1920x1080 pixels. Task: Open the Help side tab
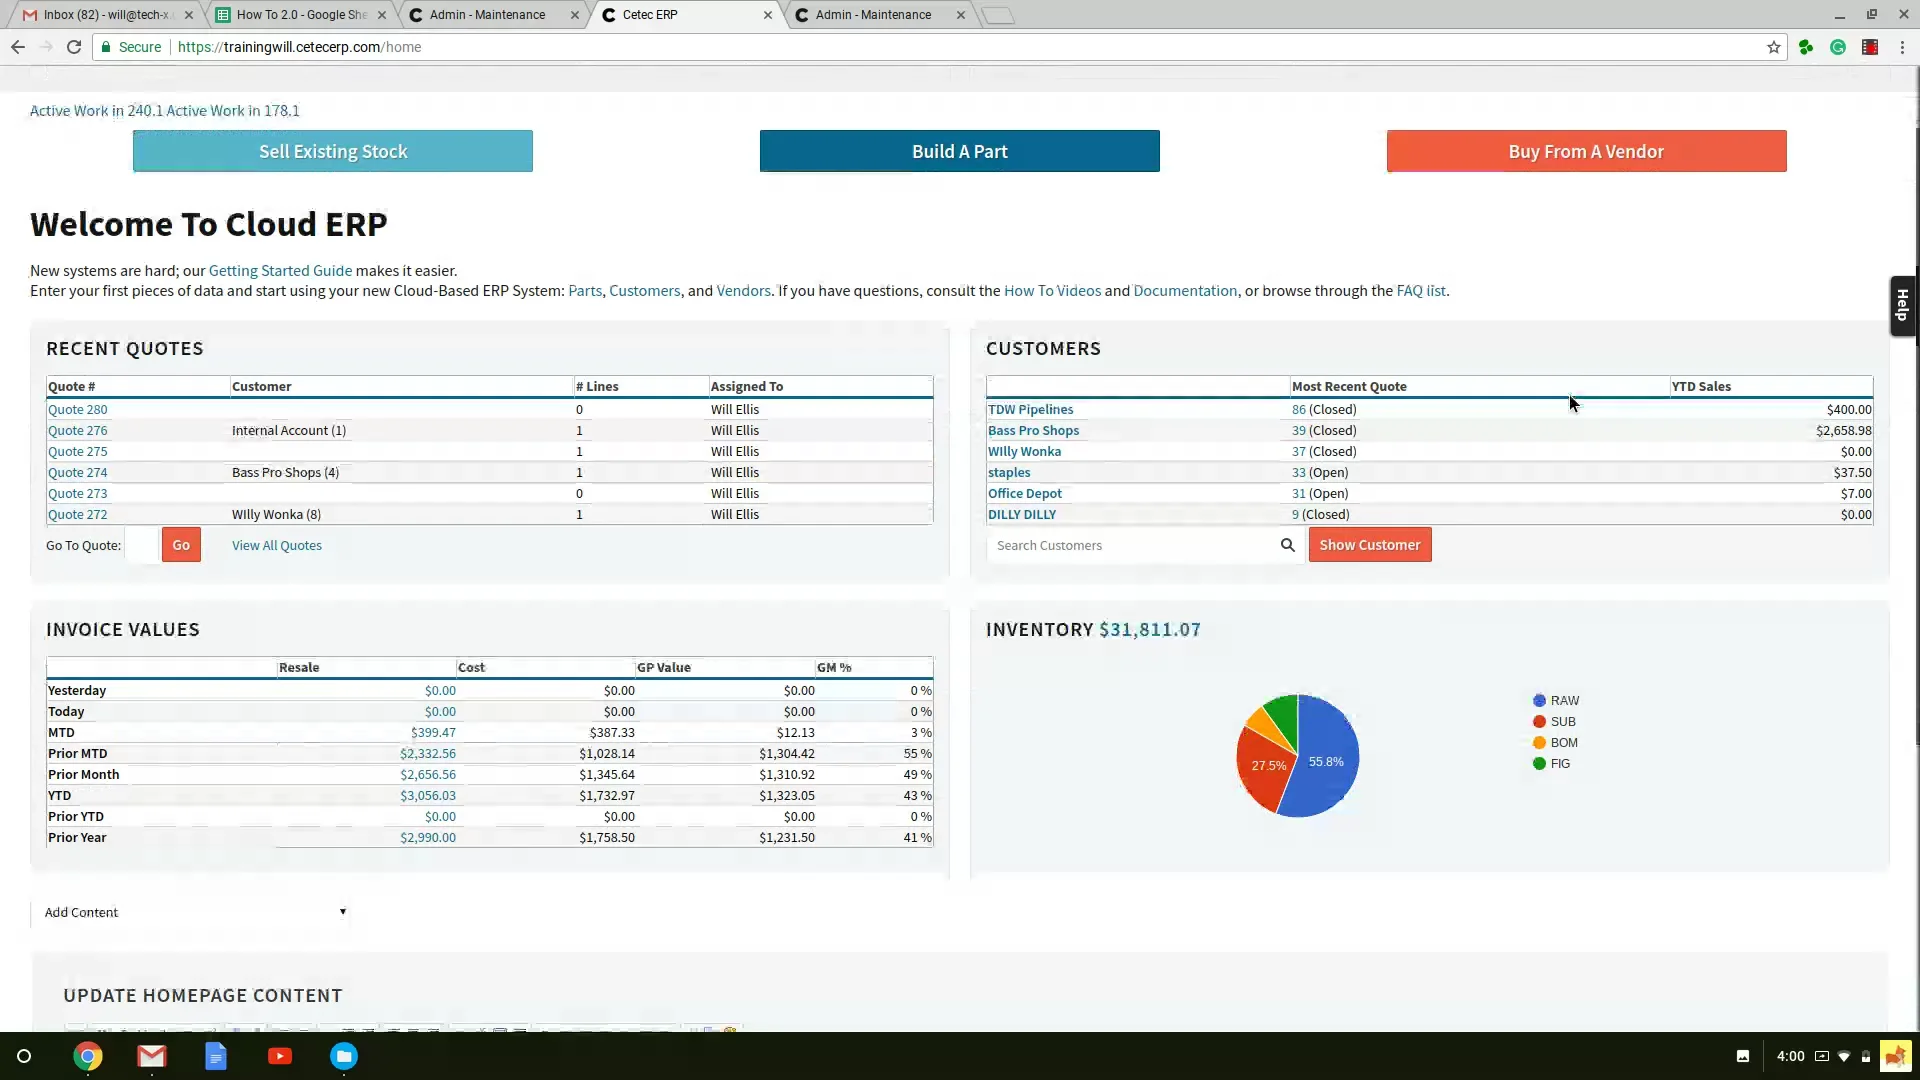coord(1903,306)
